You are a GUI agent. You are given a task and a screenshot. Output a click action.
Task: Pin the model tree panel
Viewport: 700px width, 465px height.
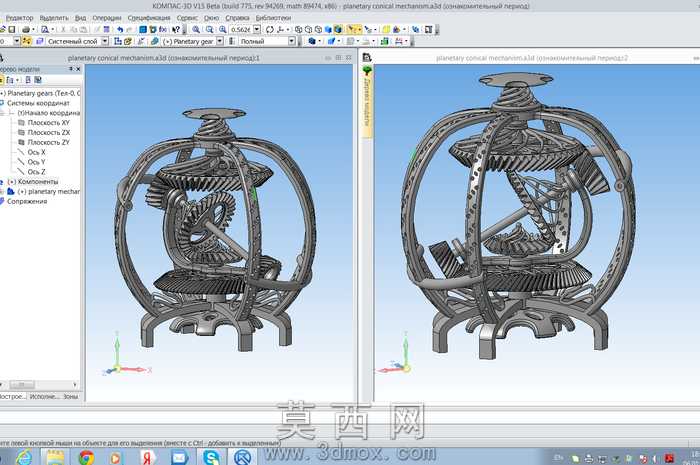click(71, 69)
